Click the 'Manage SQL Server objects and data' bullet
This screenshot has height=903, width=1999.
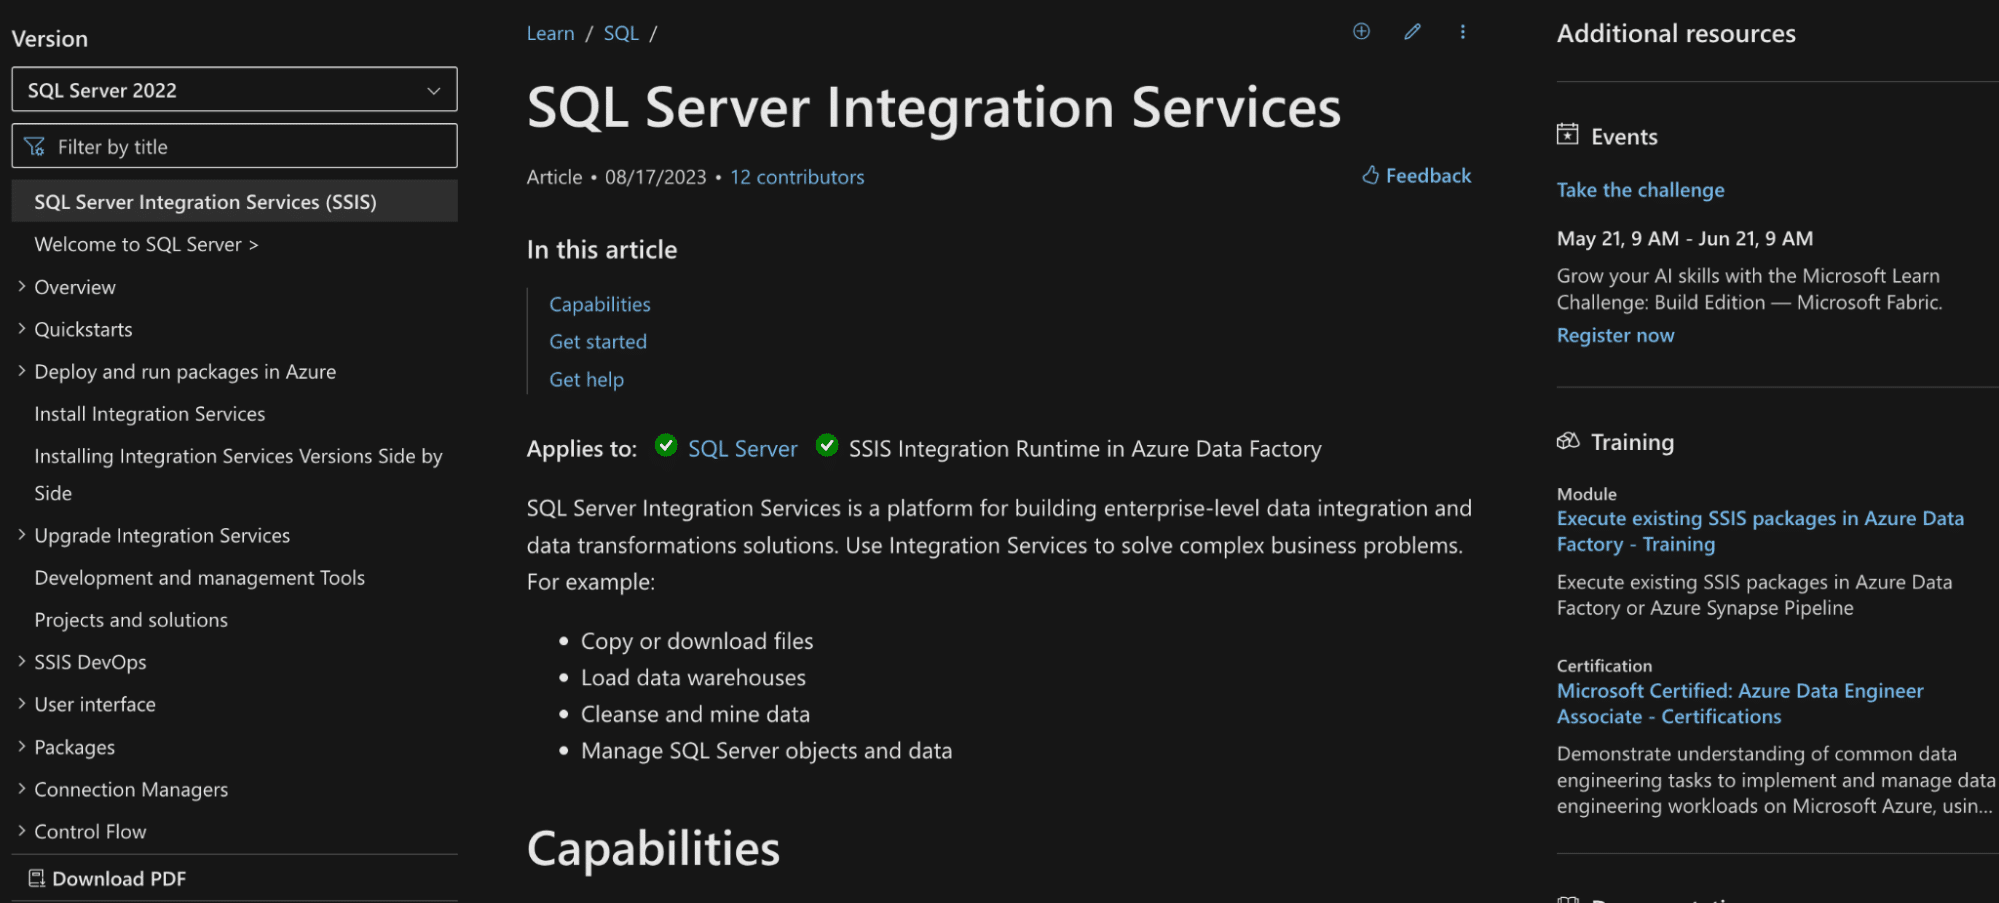click(766, 751)
